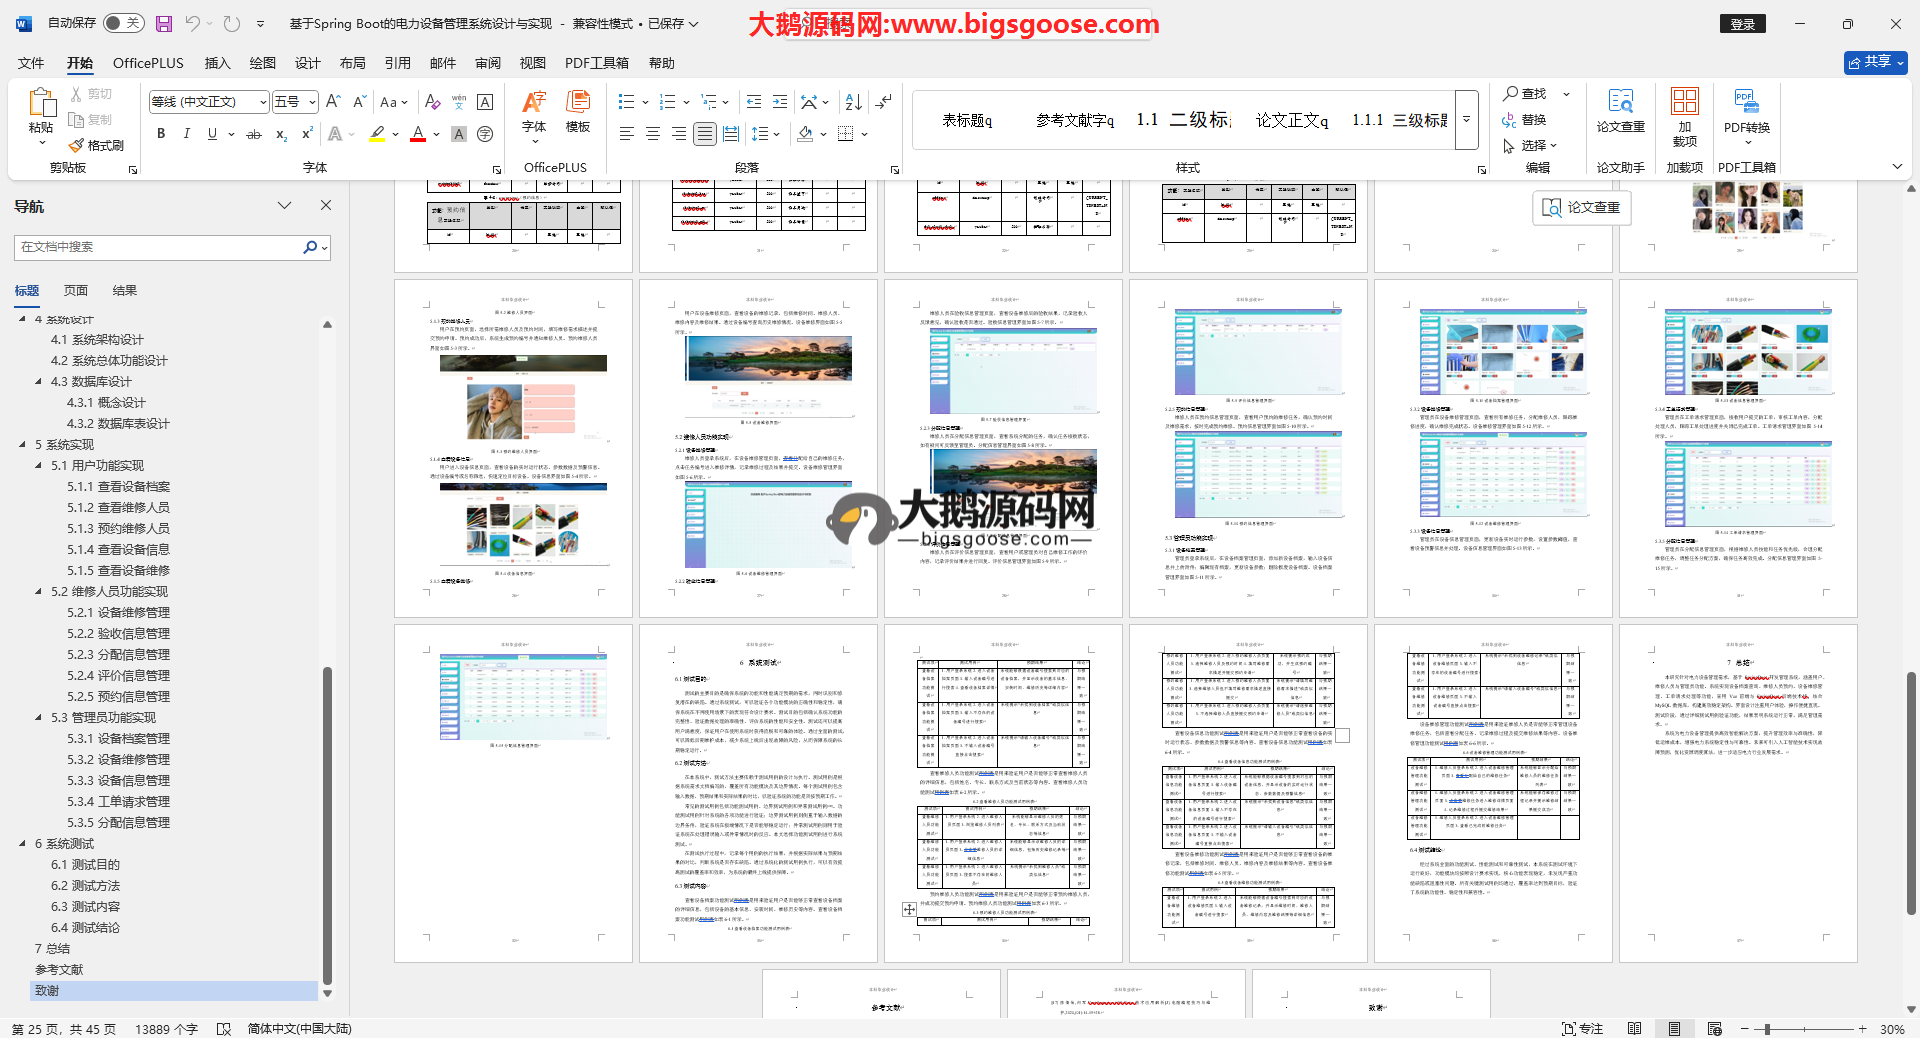This screenshot has width=1920, height=1038.
Task: Toggle the 自动保存 switch
Action: click(123, 23)
